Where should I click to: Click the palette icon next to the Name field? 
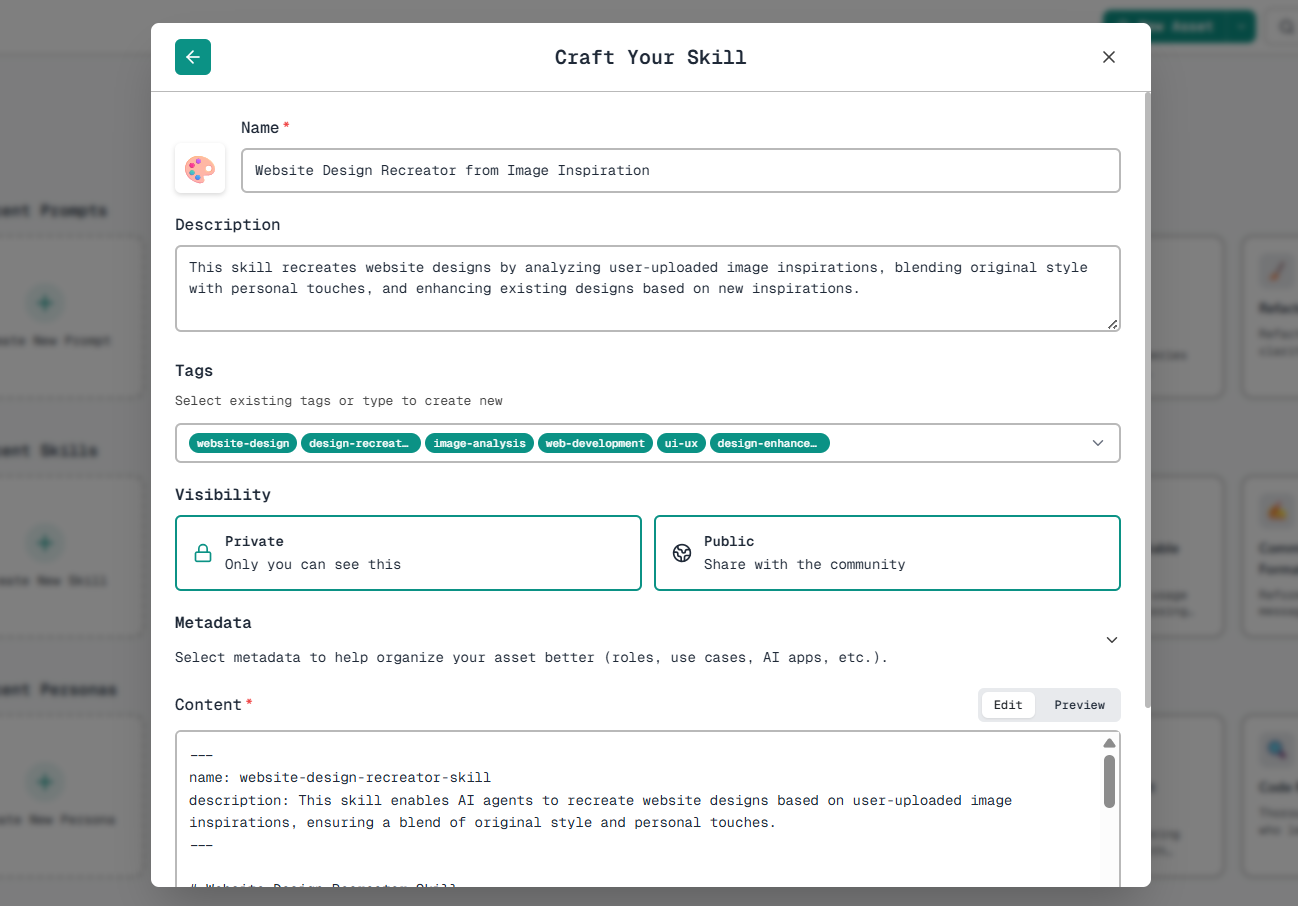tap(199, 169)
